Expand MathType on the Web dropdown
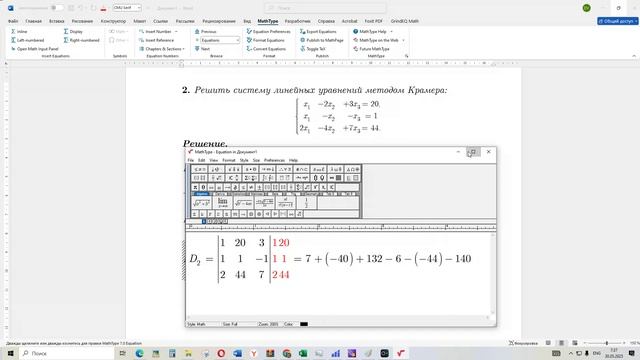This screenshot has height=360, width=640. pos(403,40)
